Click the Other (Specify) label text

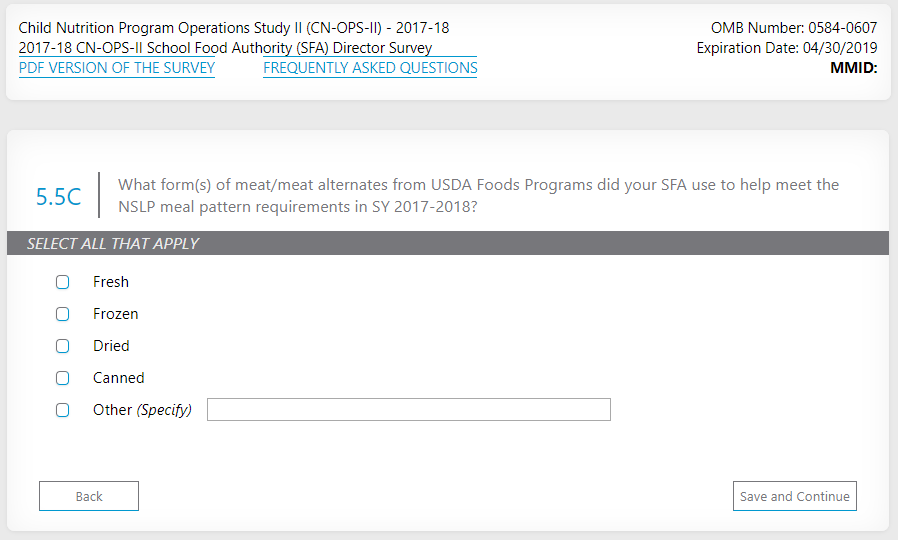[142, 410]
